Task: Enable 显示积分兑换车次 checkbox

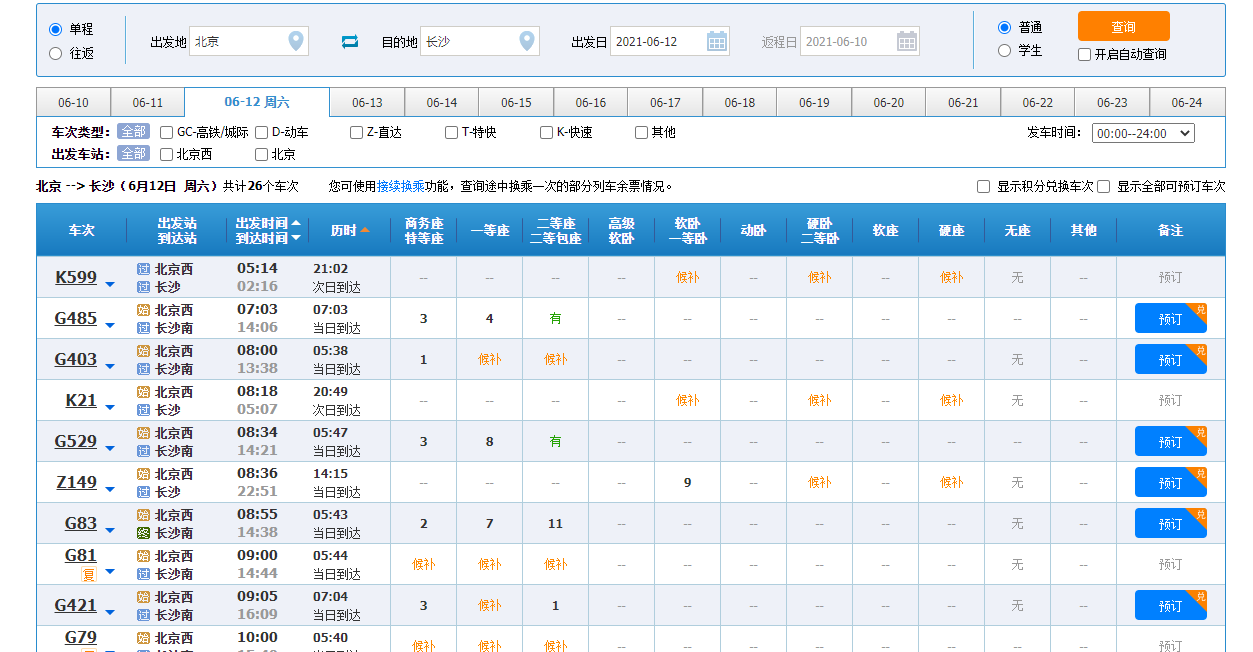Action: pyautogui.click(x=984, y=187)
